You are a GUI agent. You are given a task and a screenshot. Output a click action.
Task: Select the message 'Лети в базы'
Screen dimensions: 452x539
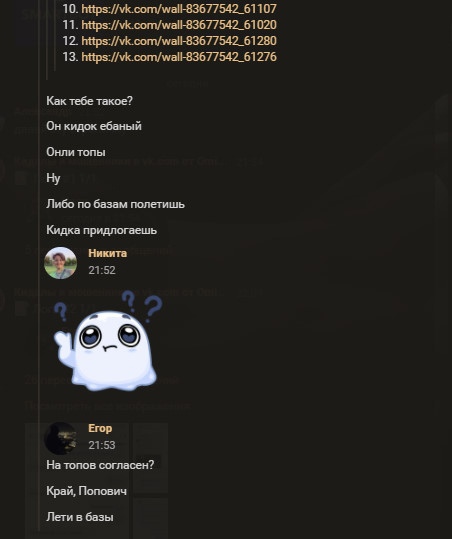point(80,517)
